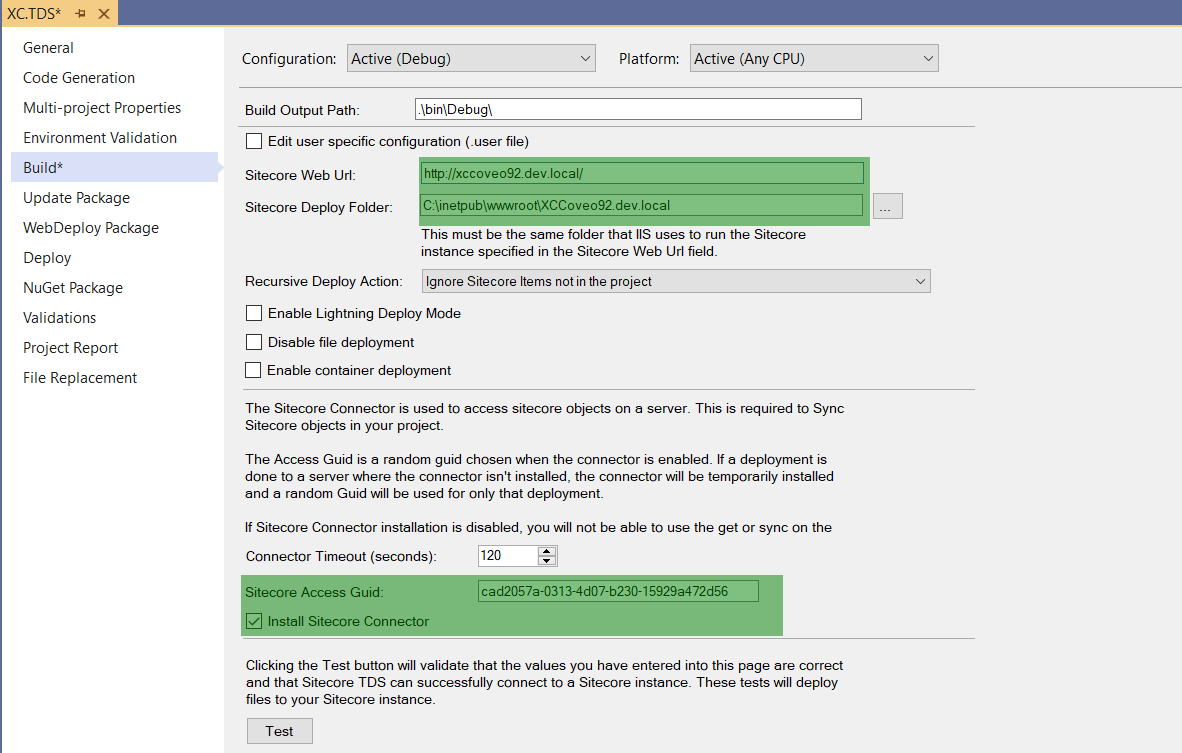The width and height of the screenshot is (1182, 753).
Task: Check Enable container deployment
Action: click(x=253, y=370)
